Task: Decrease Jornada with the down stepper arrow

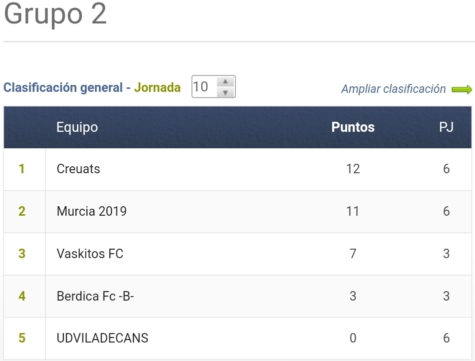Action: [x=225, y=92]
